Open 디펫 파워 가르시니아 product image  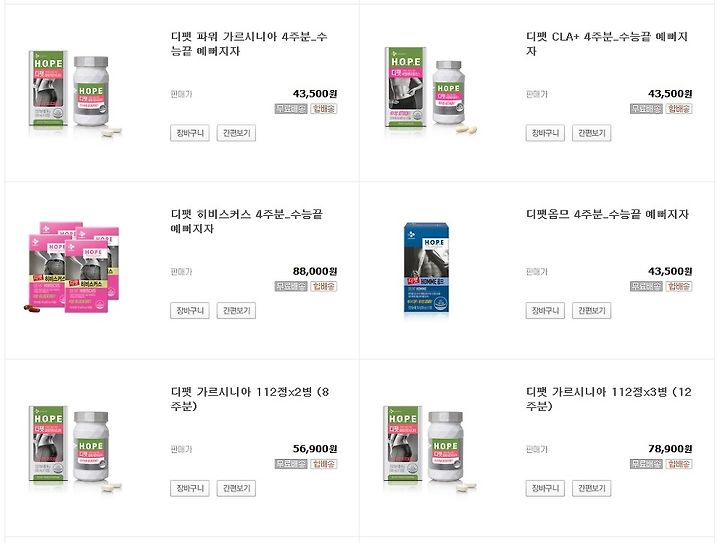point(75,93)
